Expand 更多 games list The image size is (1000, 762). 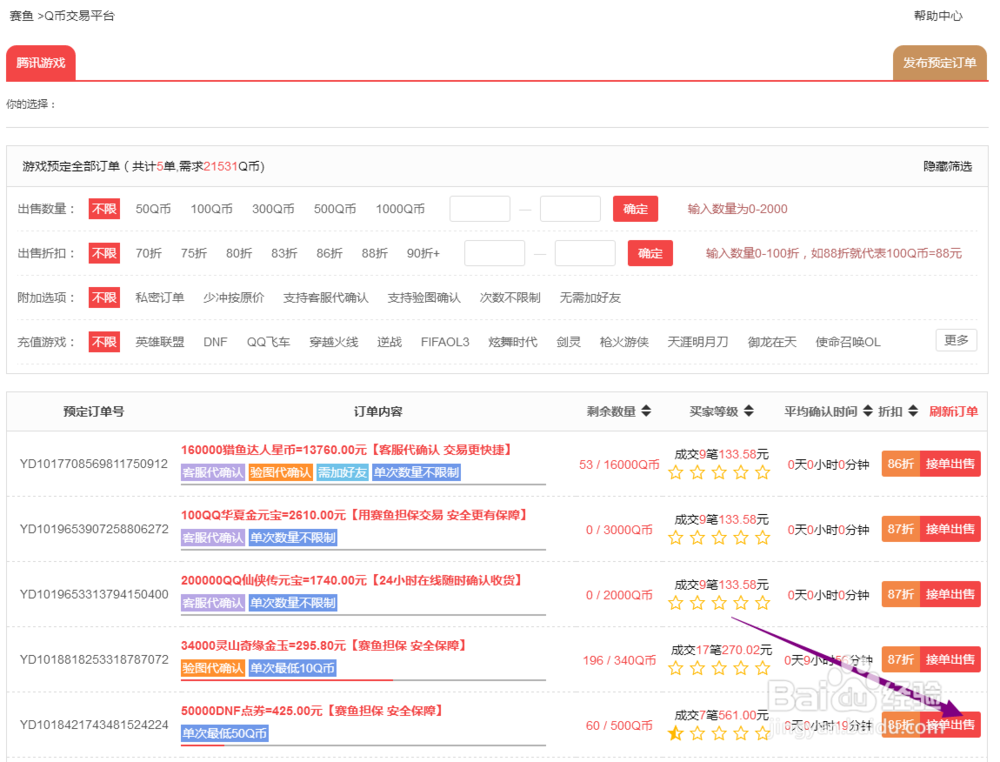(x=956, y=340)
